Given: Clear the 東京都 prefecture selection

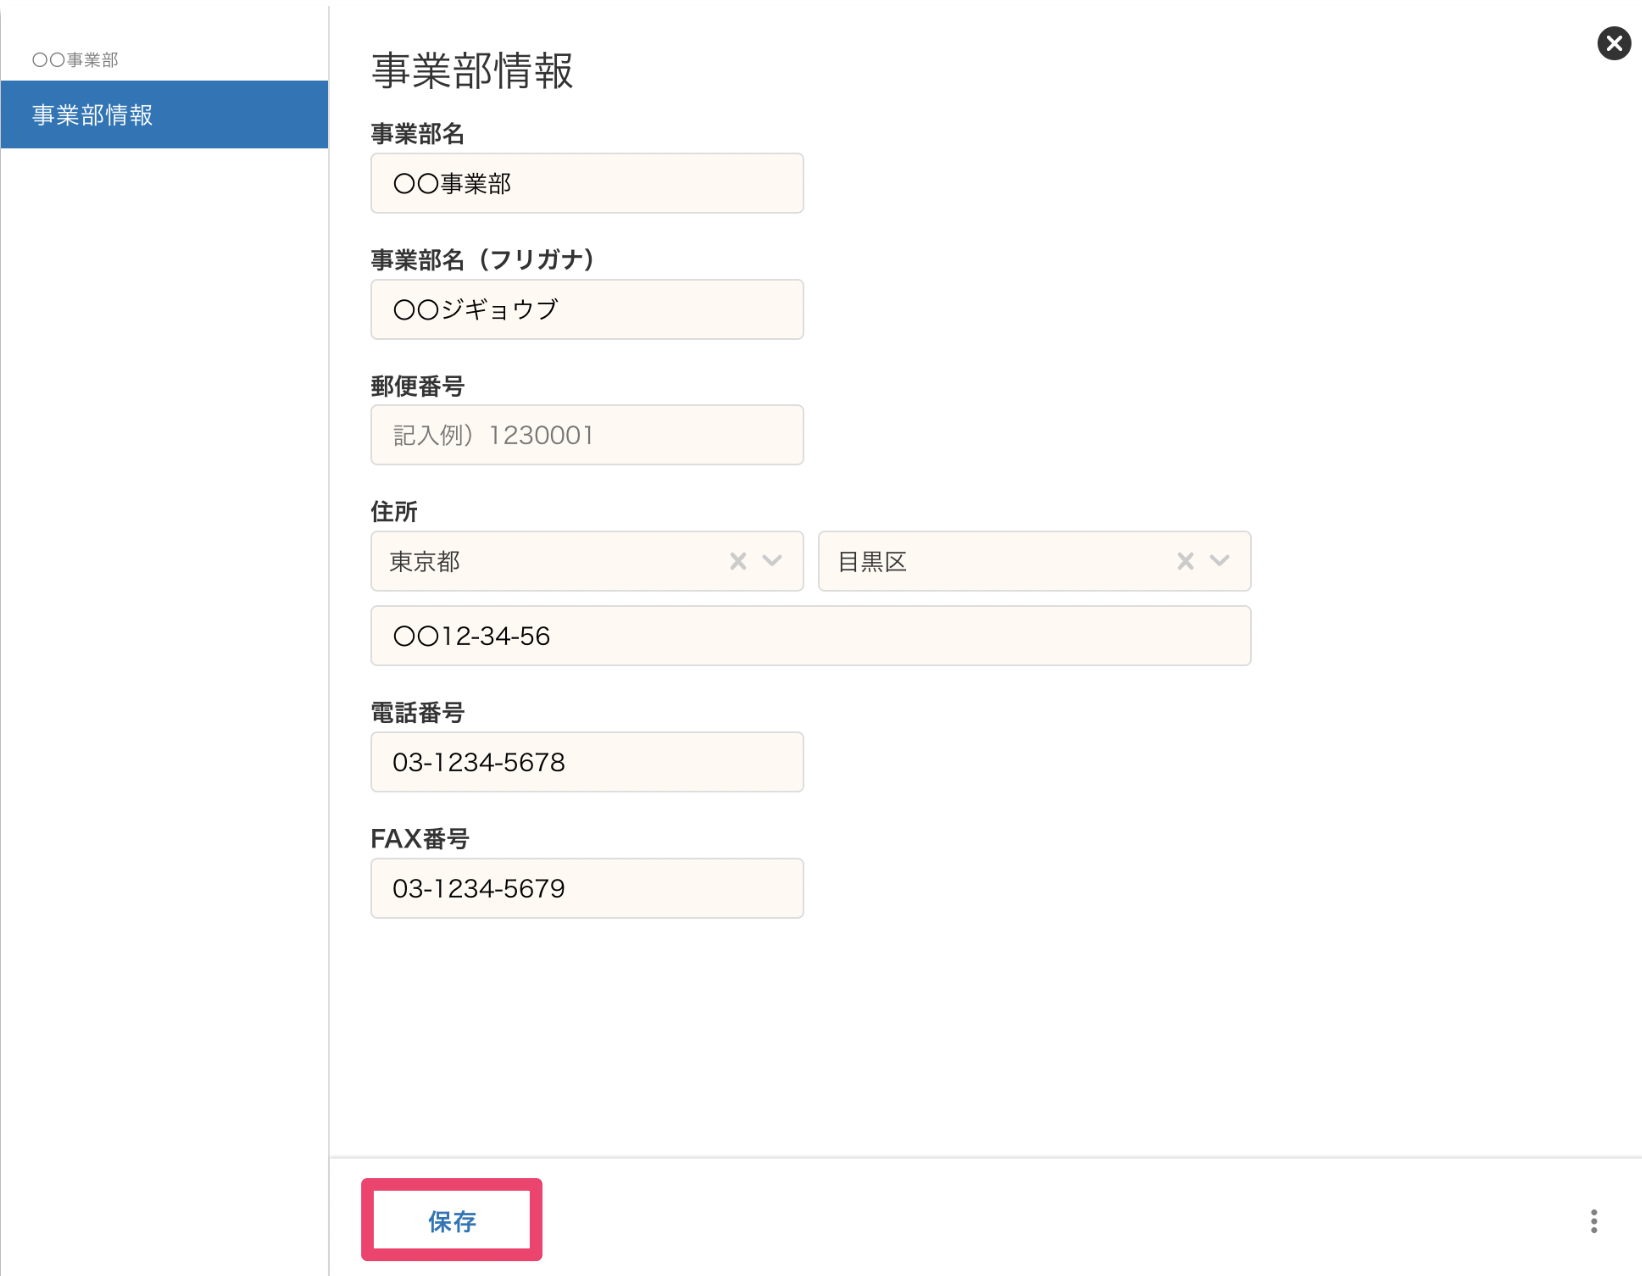Looking at the screenshot, I should pyautogui.click(x=738, y=561).
